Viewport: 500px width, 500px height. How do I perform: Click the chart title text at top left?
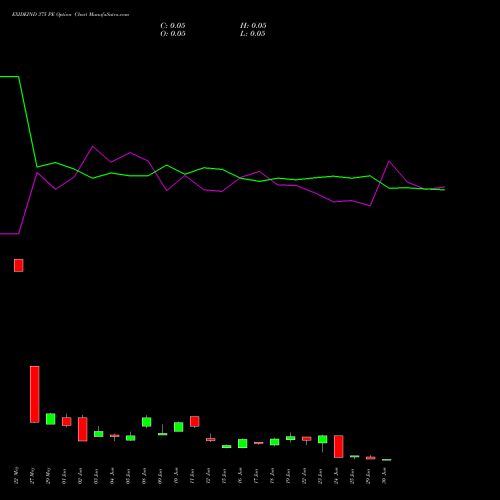70,15
